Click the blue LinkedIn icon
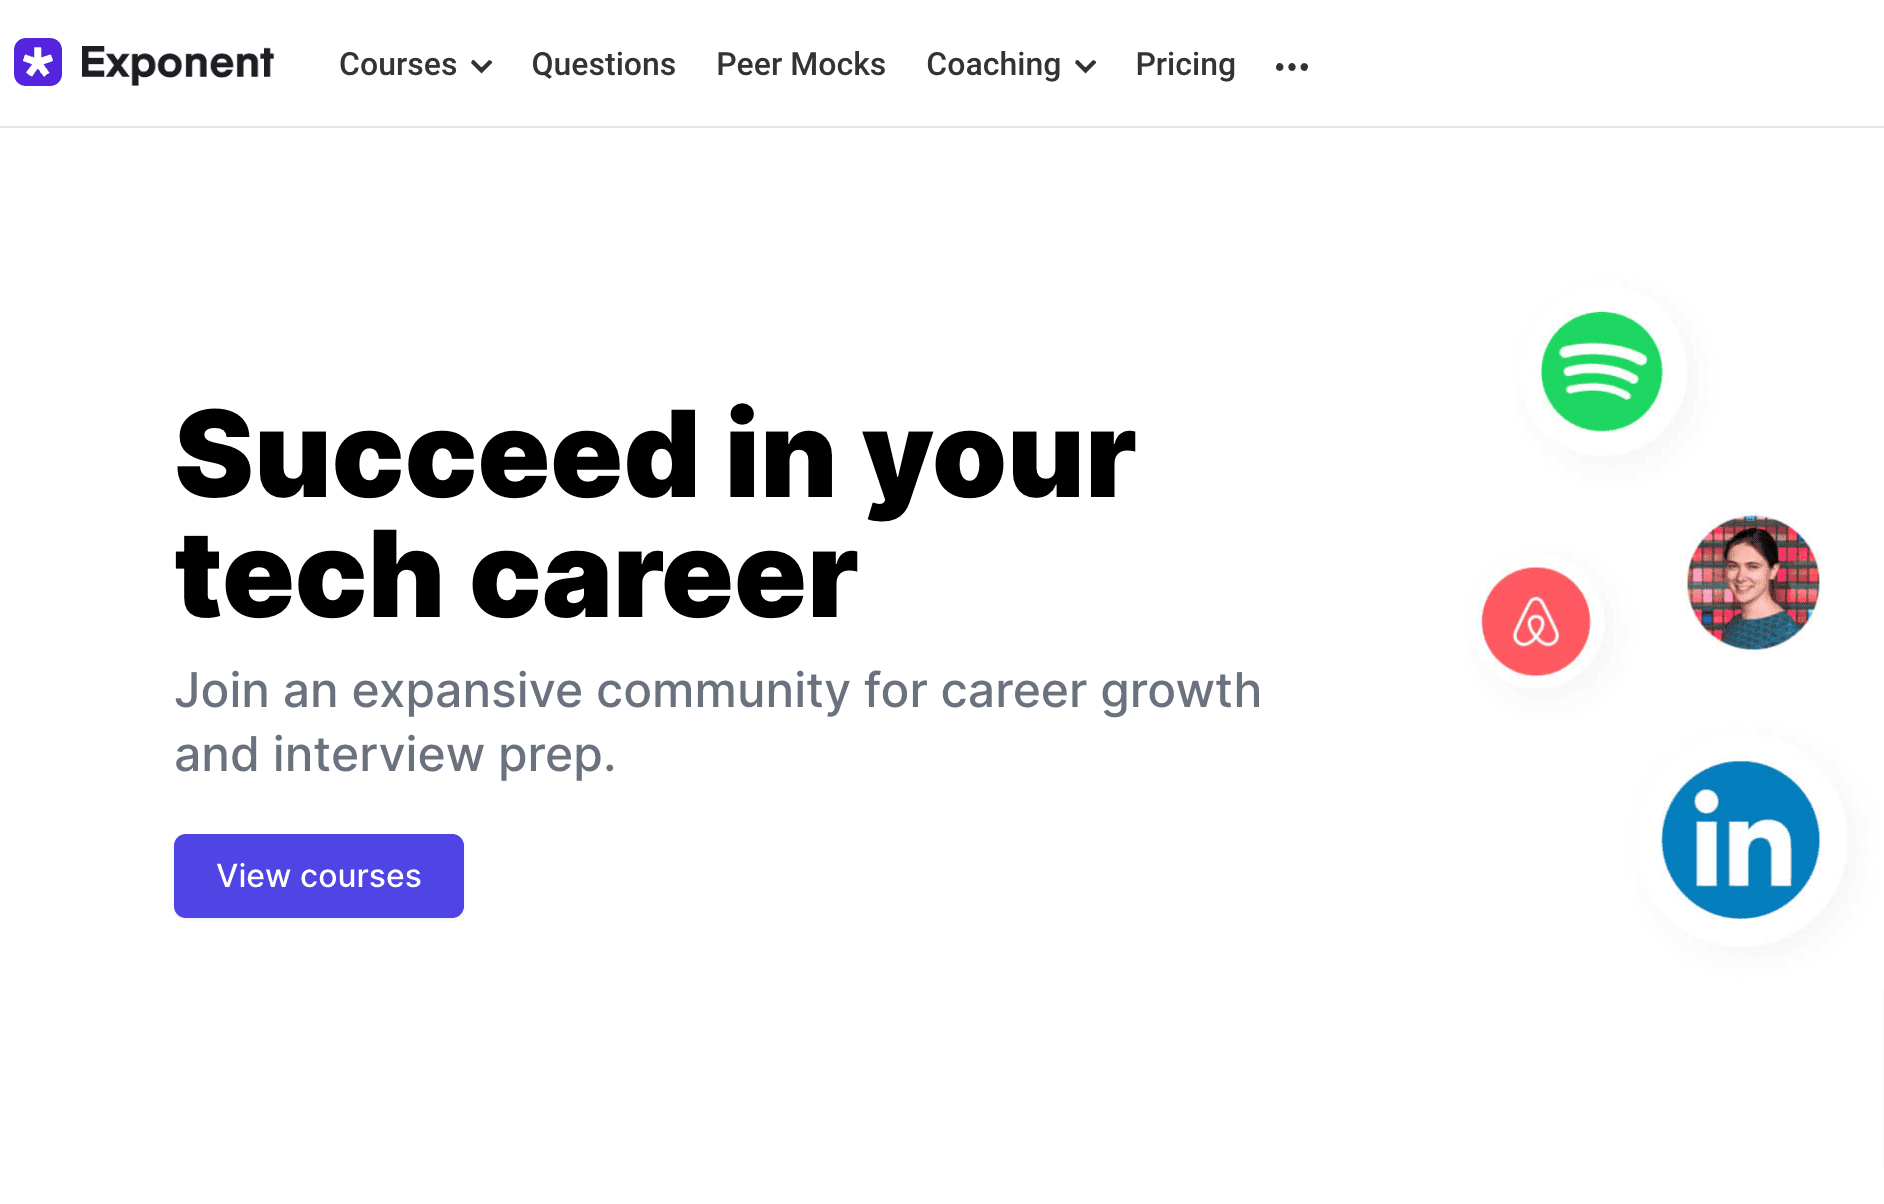Screen dimensions: 1884x1204 click(x=1740, y=839)
